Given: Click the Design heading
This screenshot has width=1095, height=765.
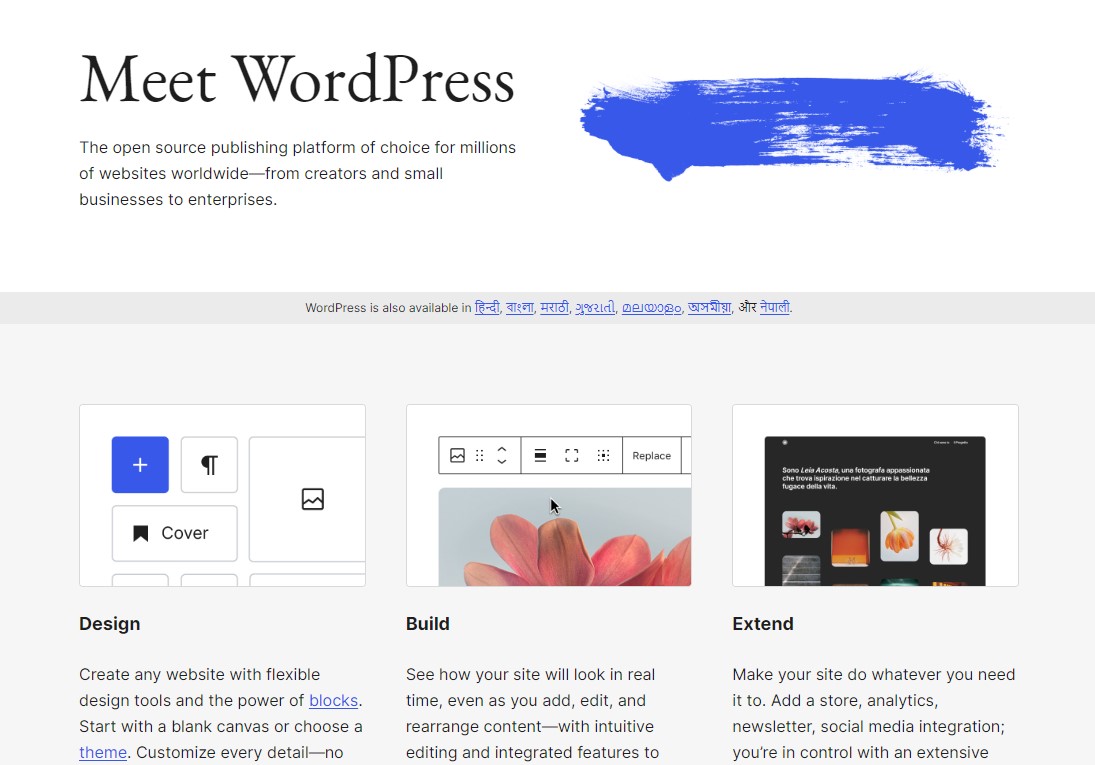Looking at the screenshot, I should (x=110, y=624).
